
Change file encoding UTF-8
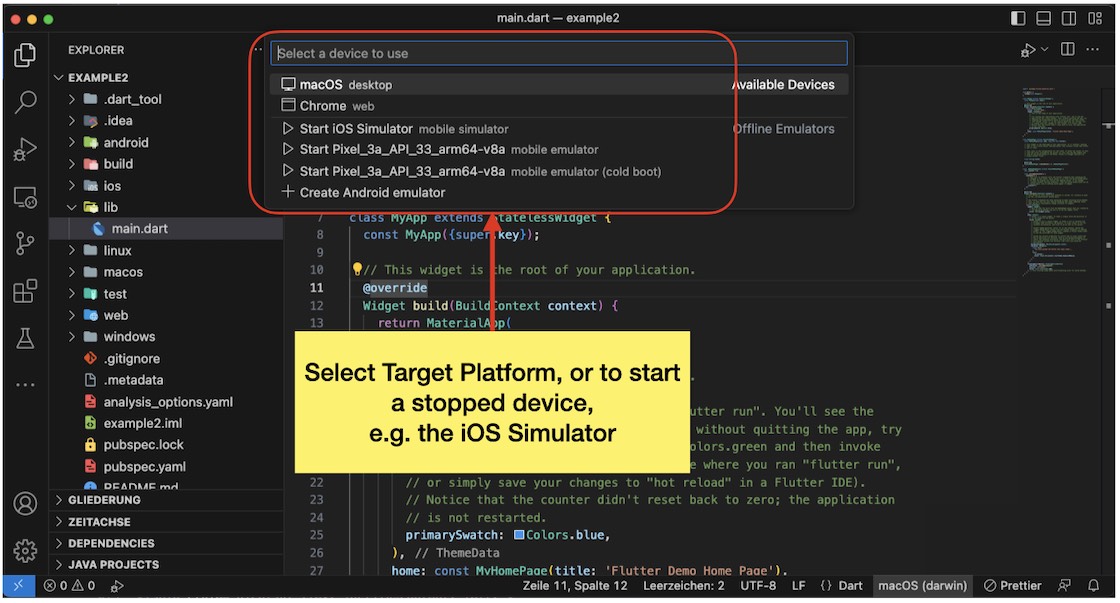[x=758, y=586]
